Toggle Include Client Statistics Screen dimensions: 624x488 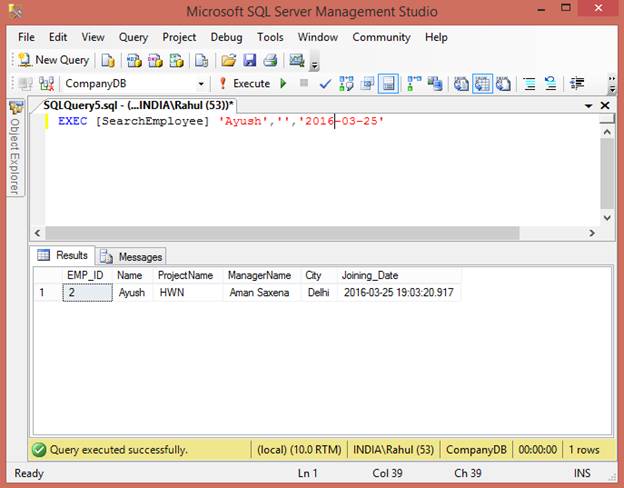coord(435,84)
